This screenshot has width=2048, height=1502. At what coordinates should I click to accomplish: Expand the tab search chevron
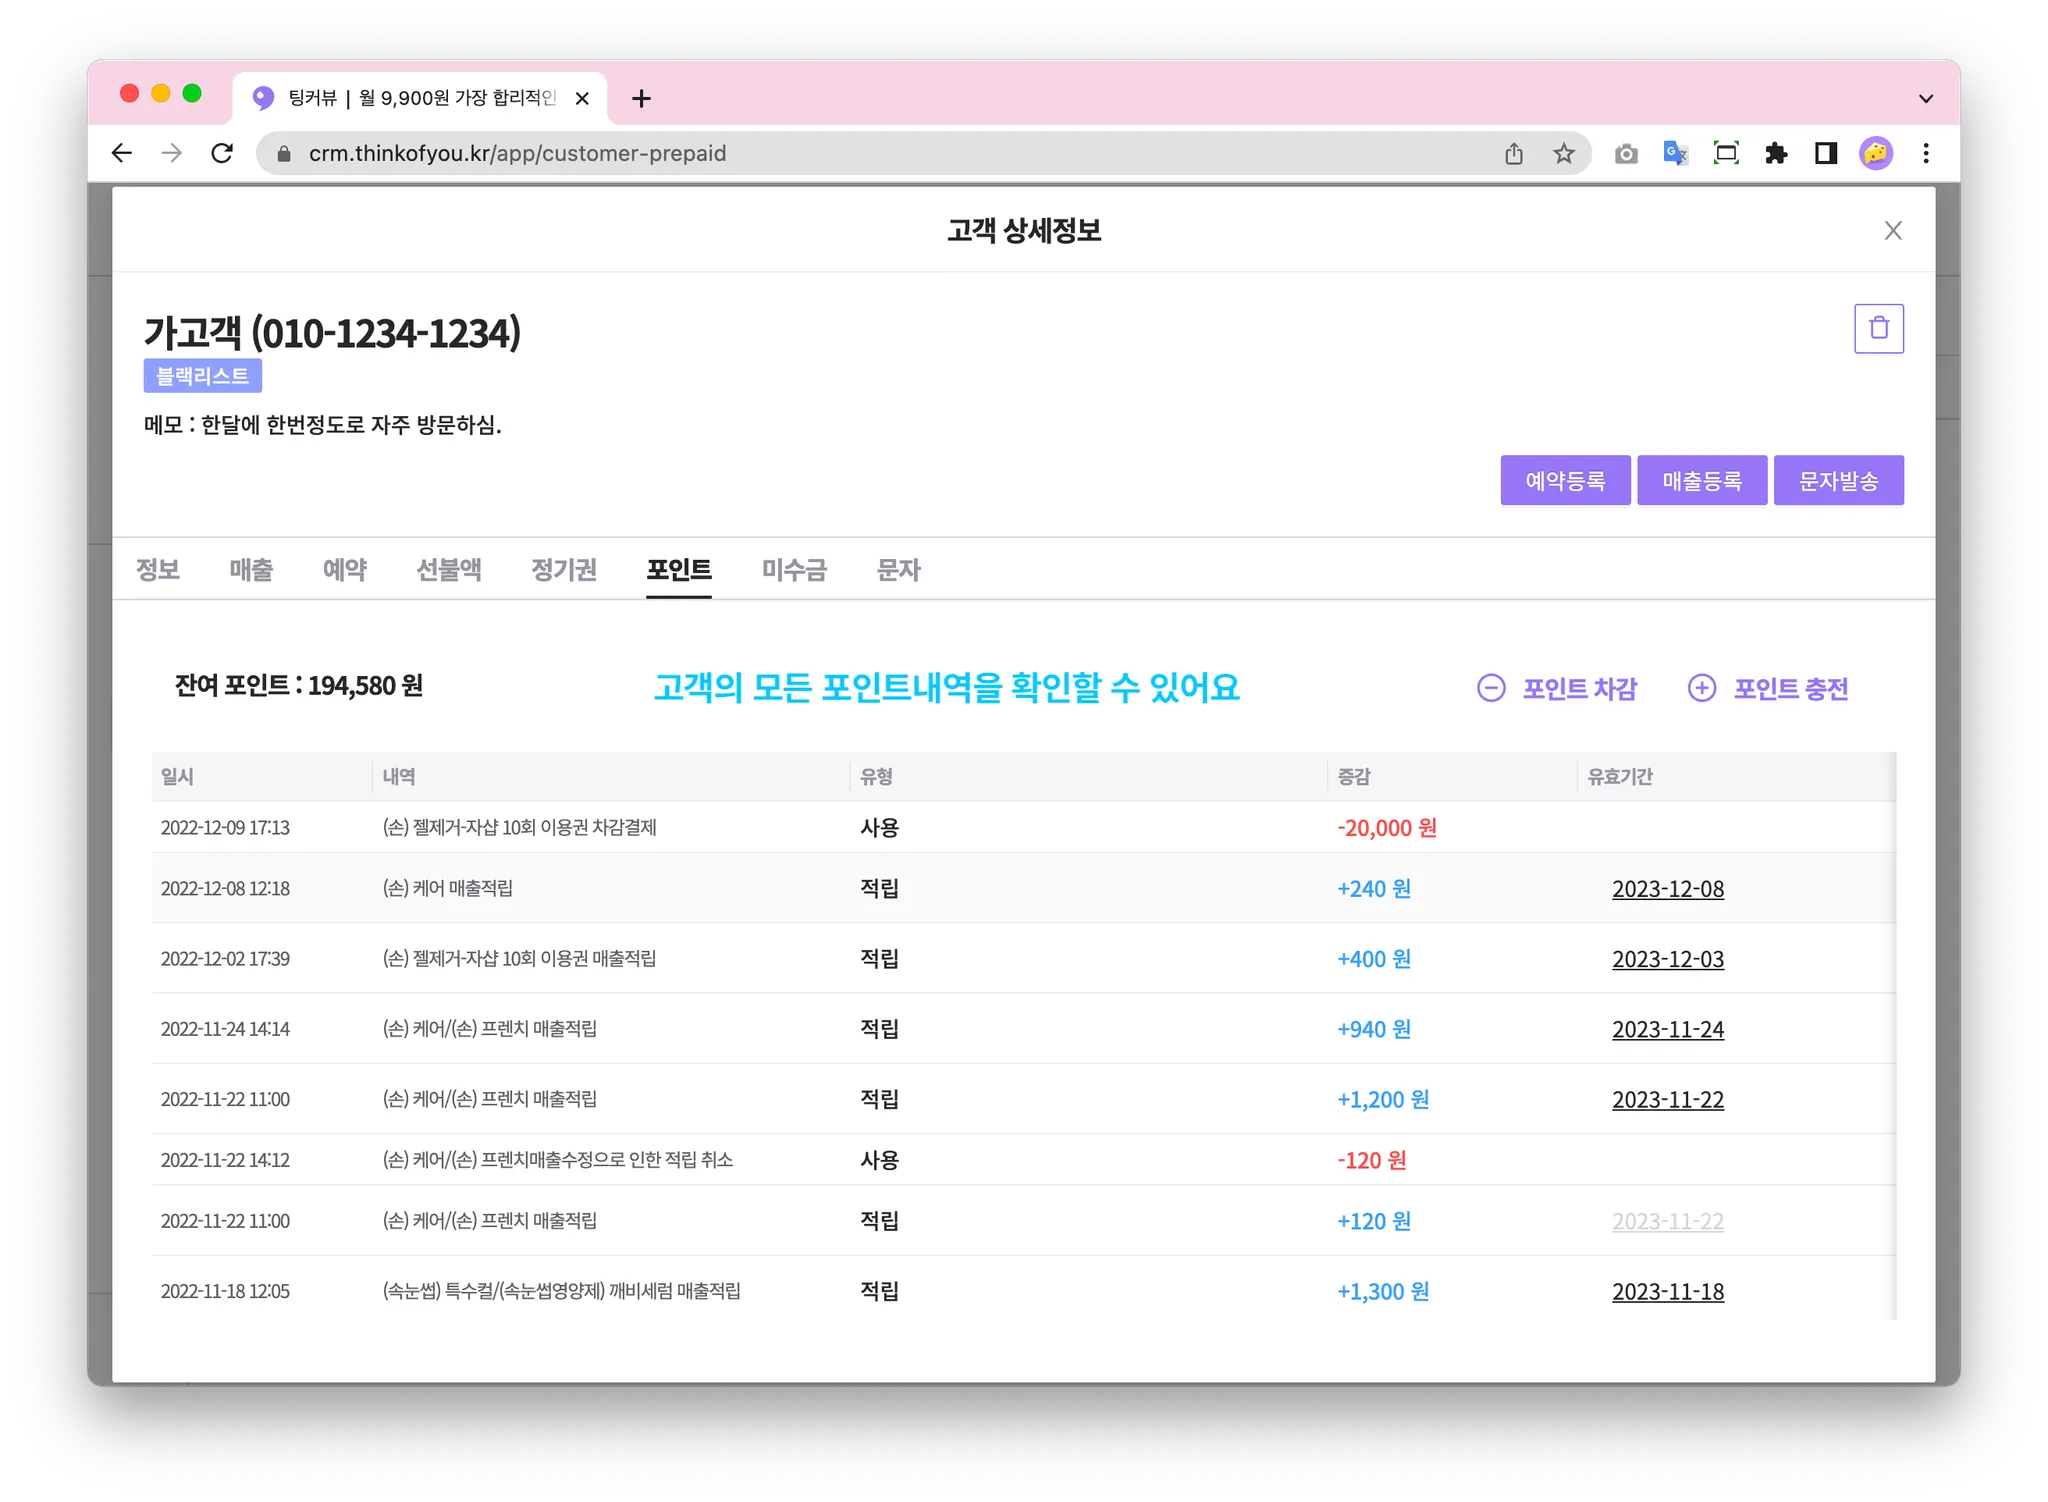tap(1926, 98)
